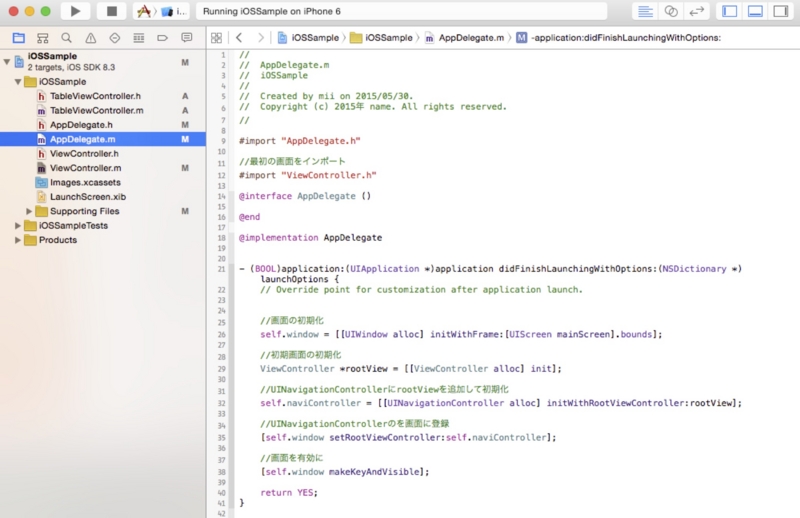Show the Breakpoint navigator
Image resolution: width=800 pixels, height=518 pixels.
coord(162,38)
